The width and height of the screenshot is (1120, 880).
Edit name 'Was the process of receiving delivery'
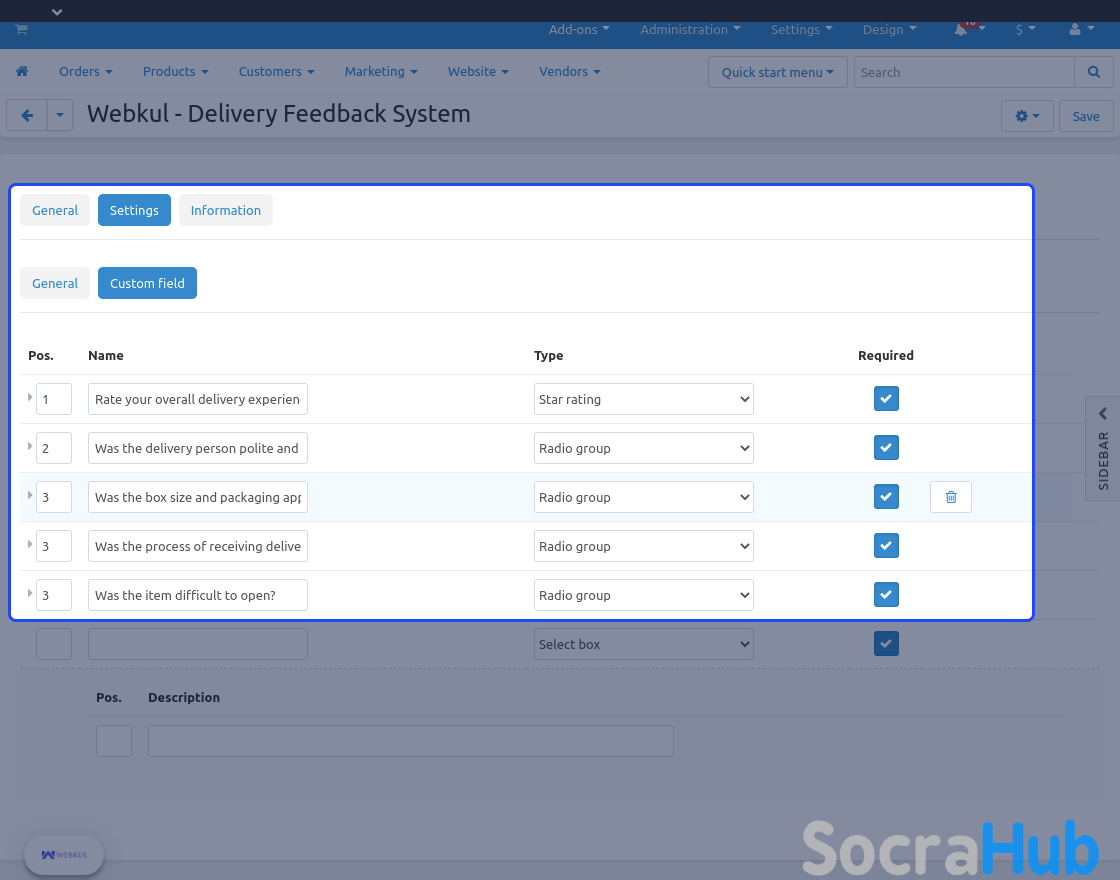[x=198, y=546]
